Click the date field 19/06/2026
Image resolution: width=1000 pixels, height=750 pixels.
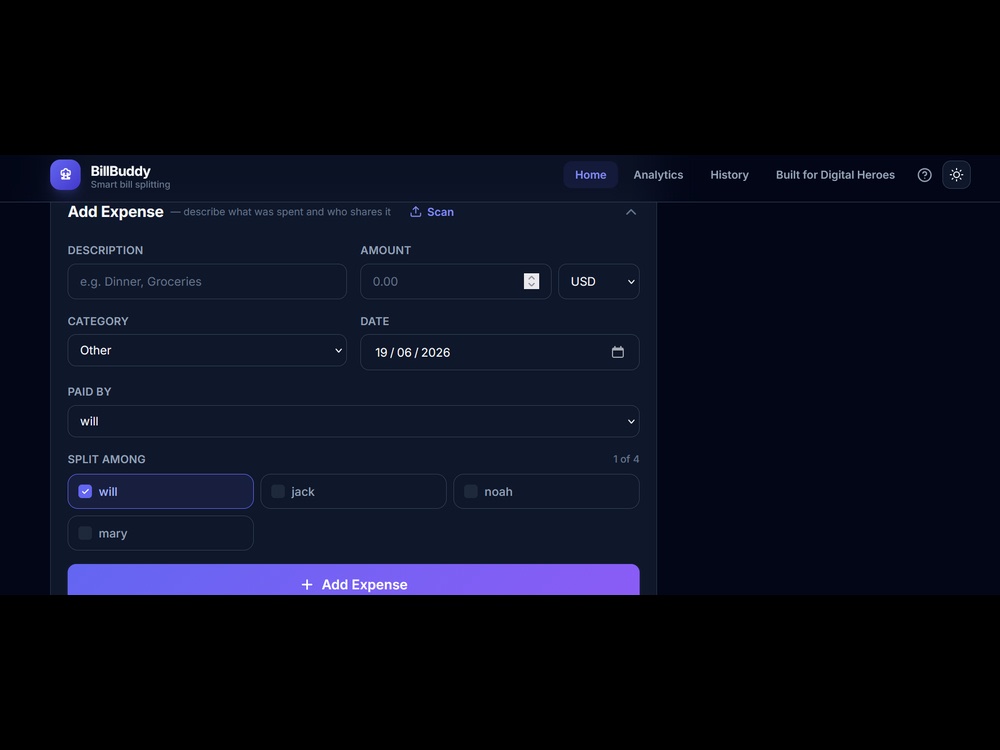500,352
